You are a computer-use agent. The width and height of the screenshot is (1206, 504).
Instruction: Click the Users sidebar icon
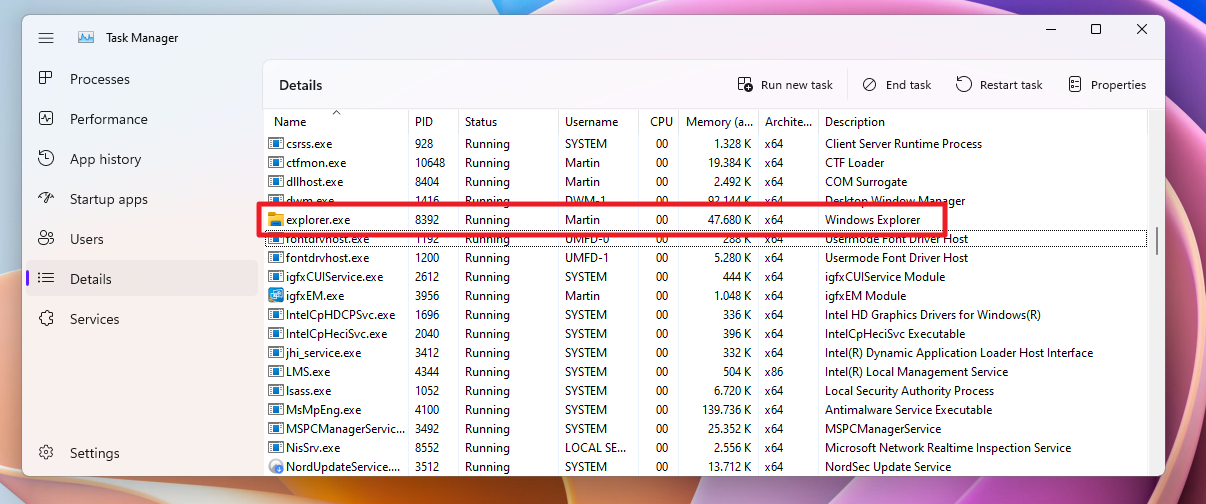tap(46, 239)
